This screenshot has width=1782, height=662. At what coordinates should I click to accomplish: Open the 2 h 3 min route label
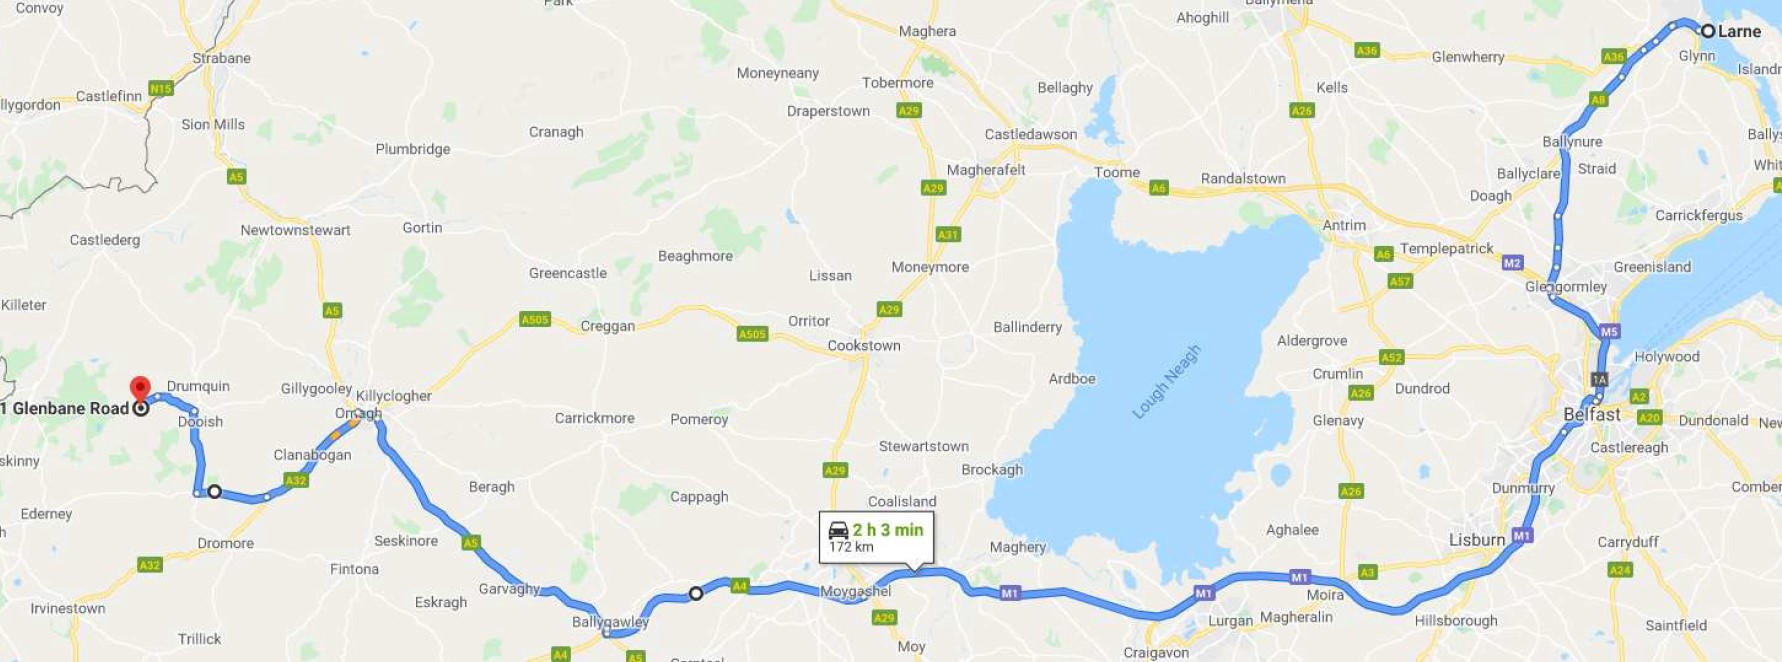[876, 538]
